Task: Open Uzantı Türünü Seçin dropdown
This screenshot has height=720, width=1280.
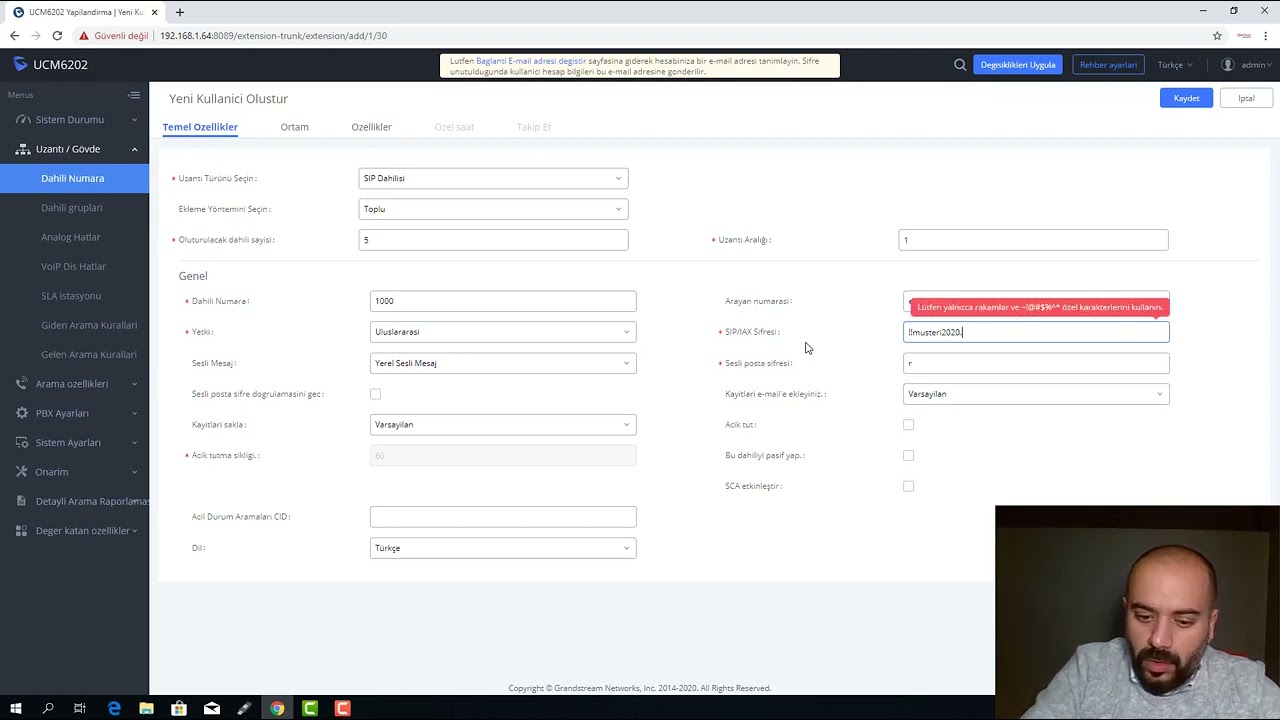Action: click(x=493, y=178)
